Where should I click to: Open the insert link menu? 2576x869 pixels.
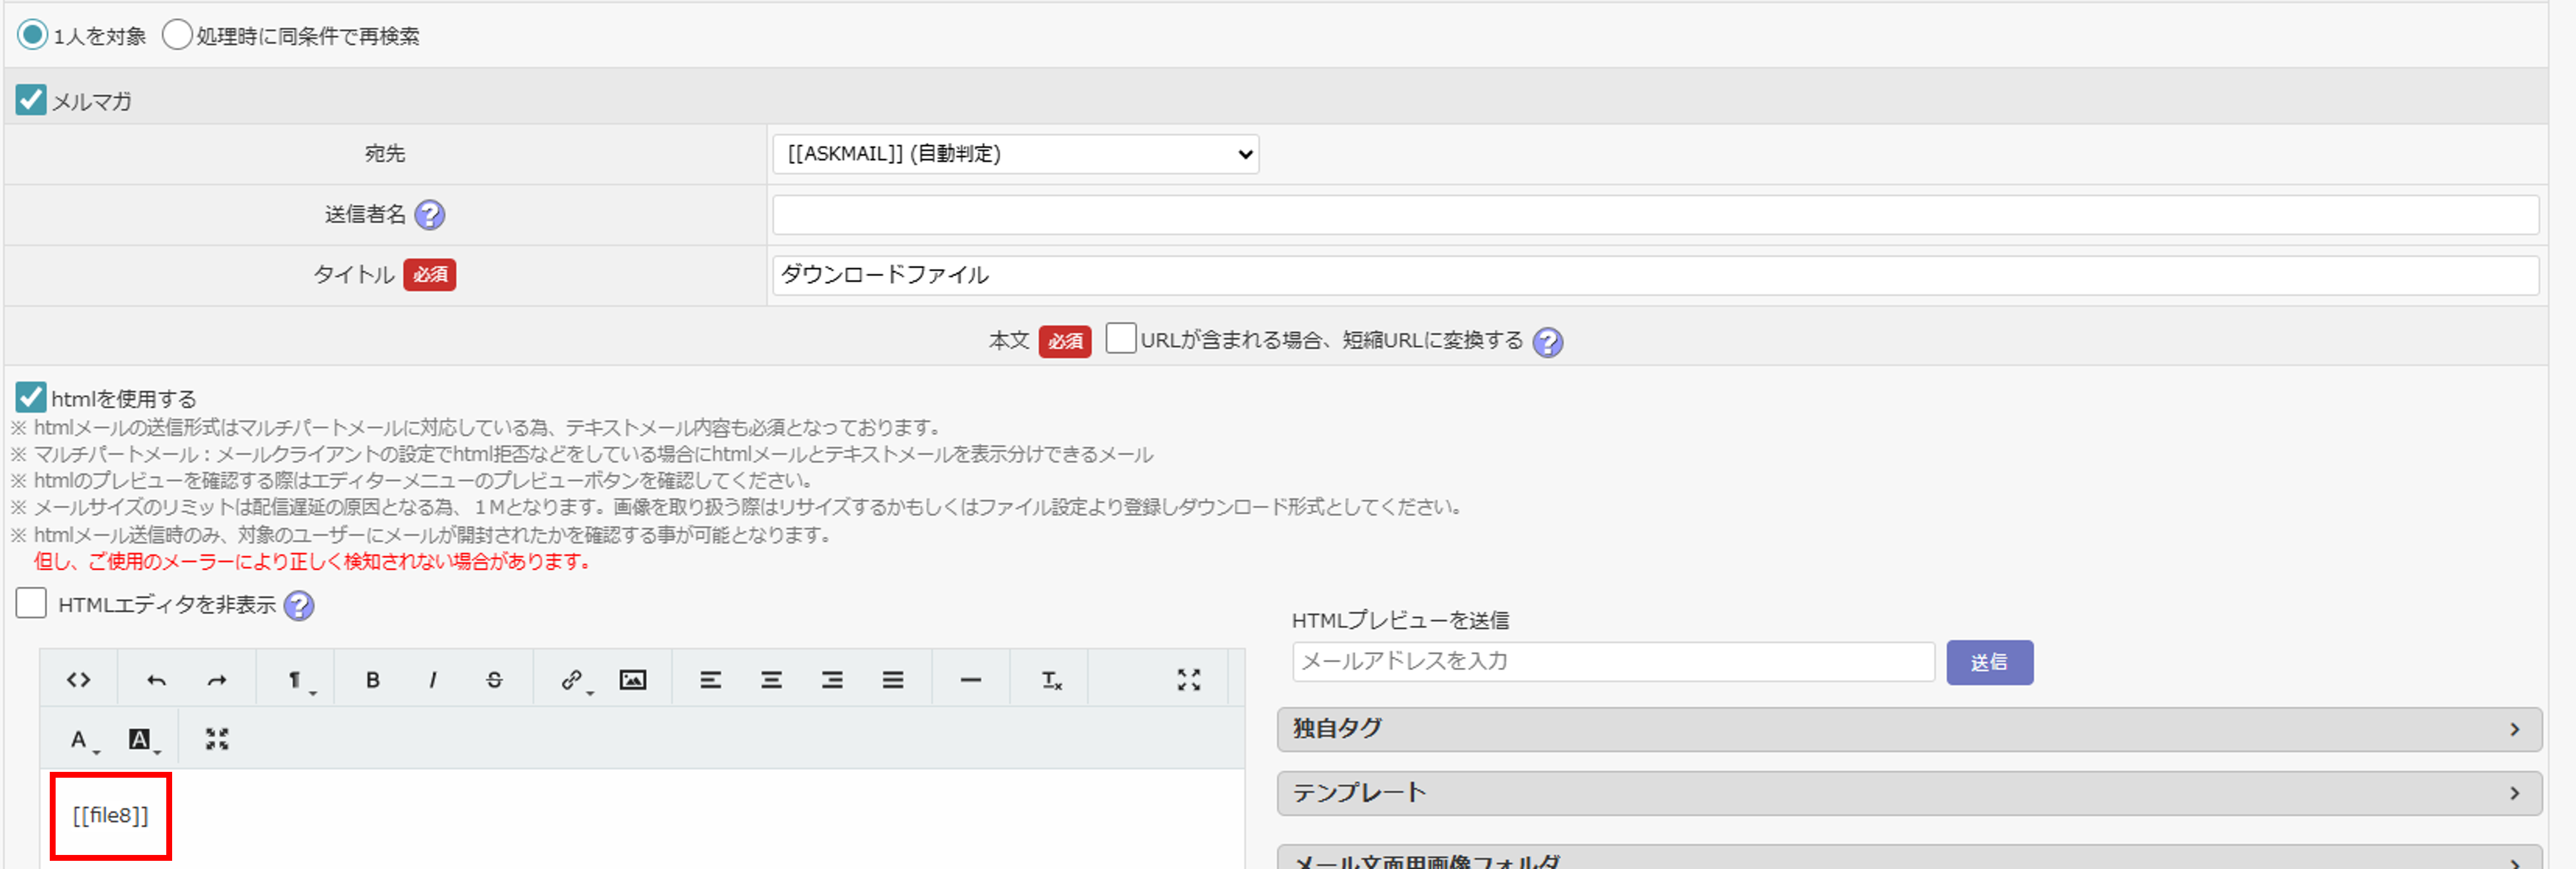pos(573,680)
